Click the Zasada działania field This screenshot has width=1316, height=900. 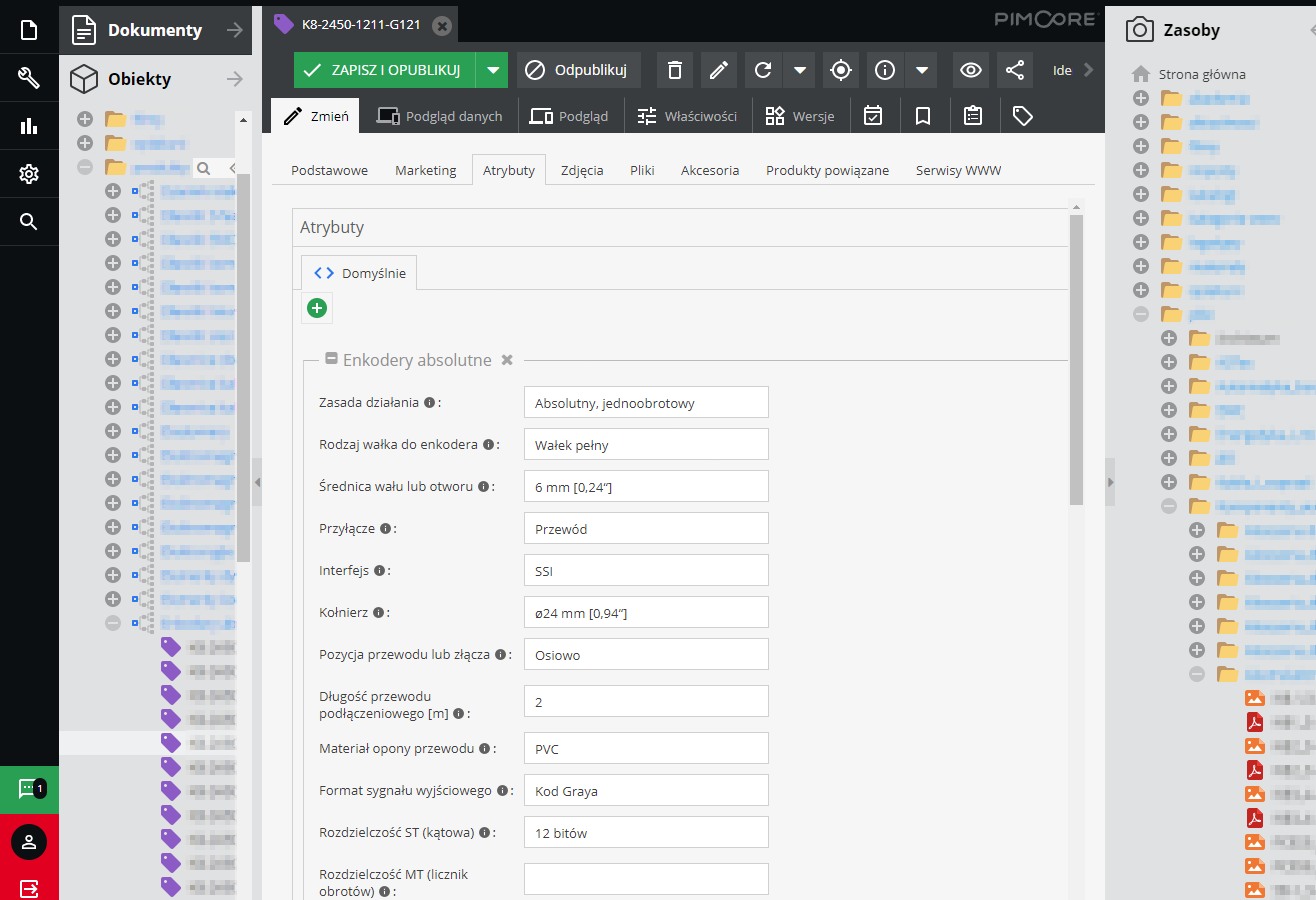click(646, 403)
